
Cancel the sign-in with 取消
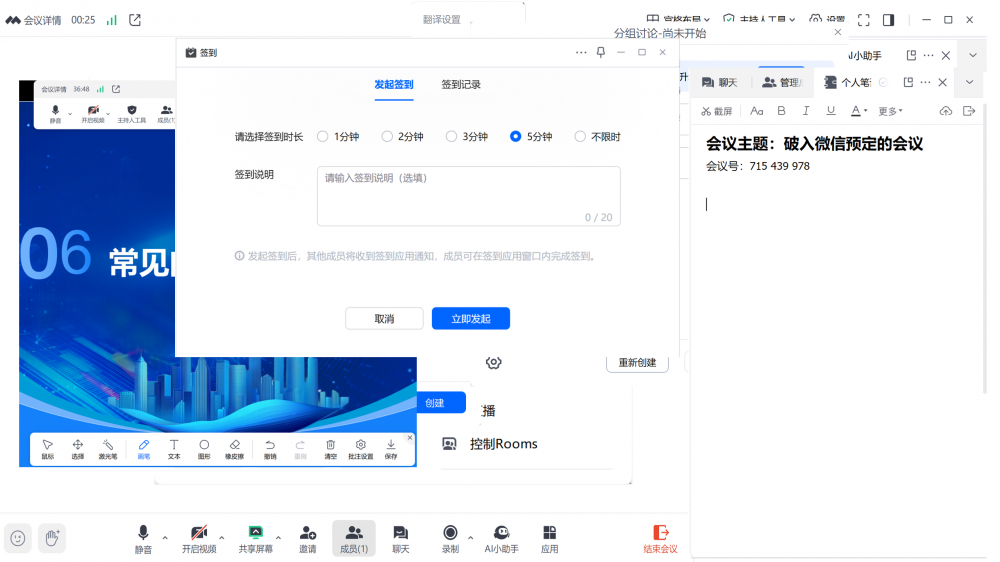[x=384, y=318]
